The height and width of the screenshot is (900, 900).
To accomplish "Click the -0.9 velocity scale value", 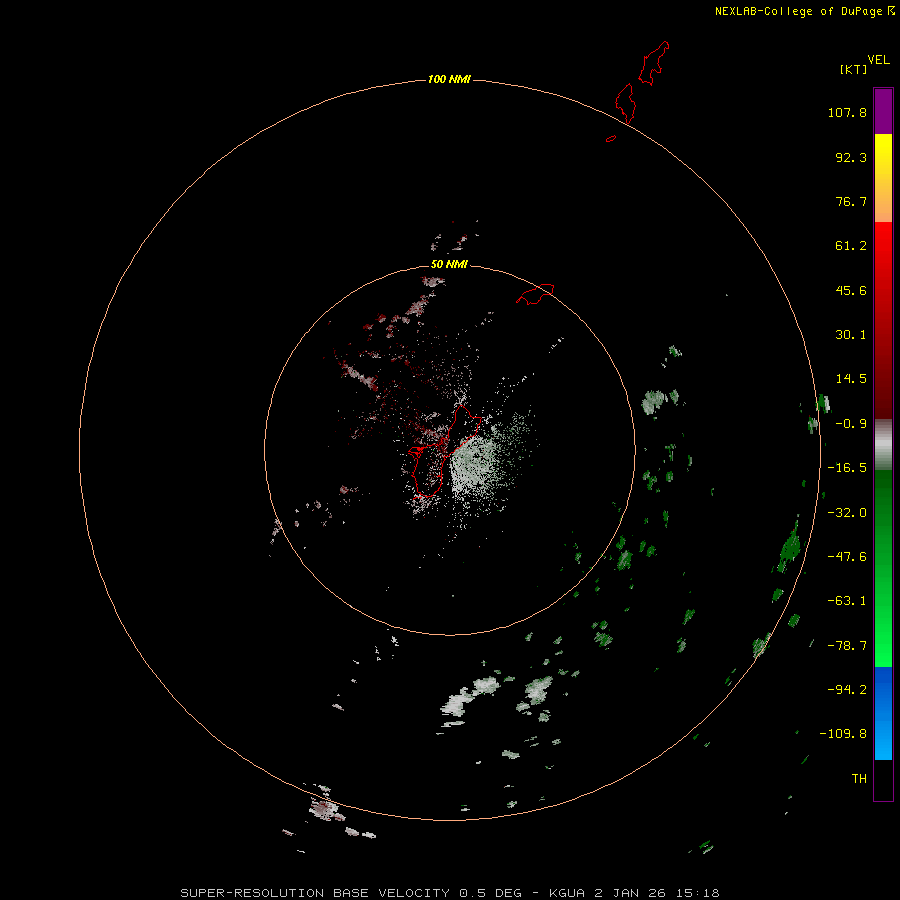I will 851,424.
